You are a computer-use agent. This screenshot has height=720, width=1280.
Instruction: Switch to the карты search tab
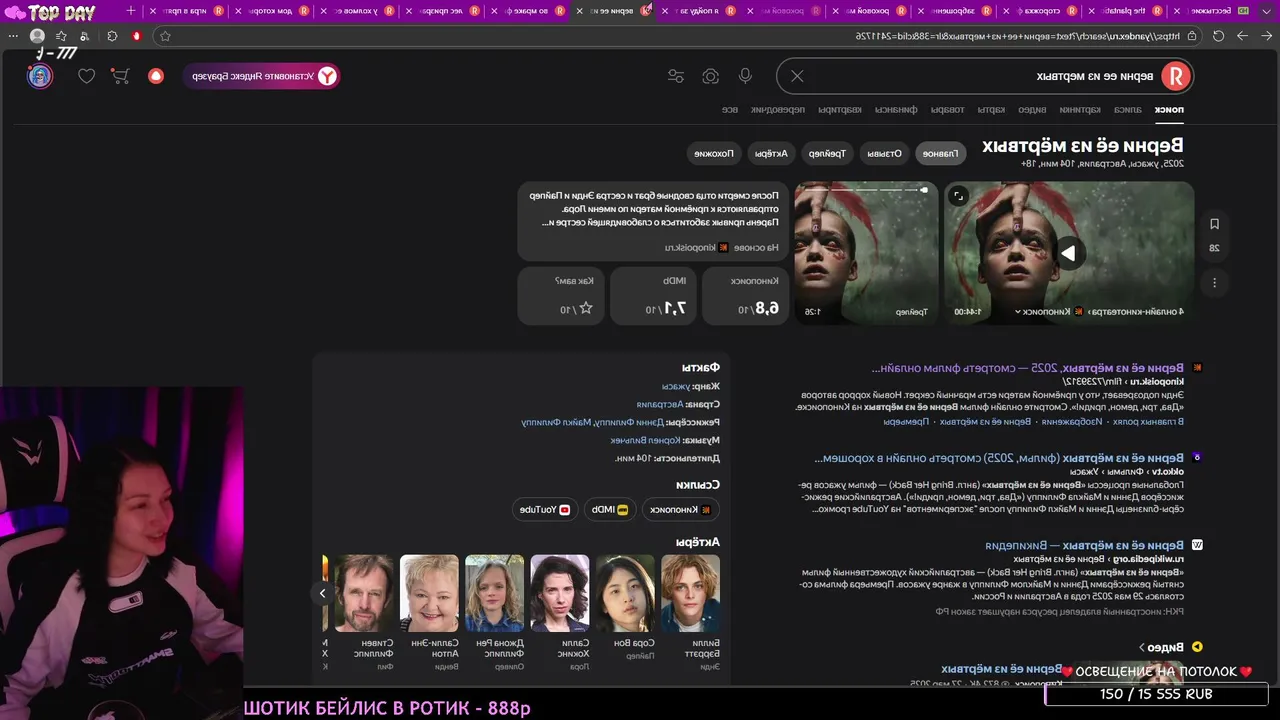pyautogui.click(x=991, y=110)
